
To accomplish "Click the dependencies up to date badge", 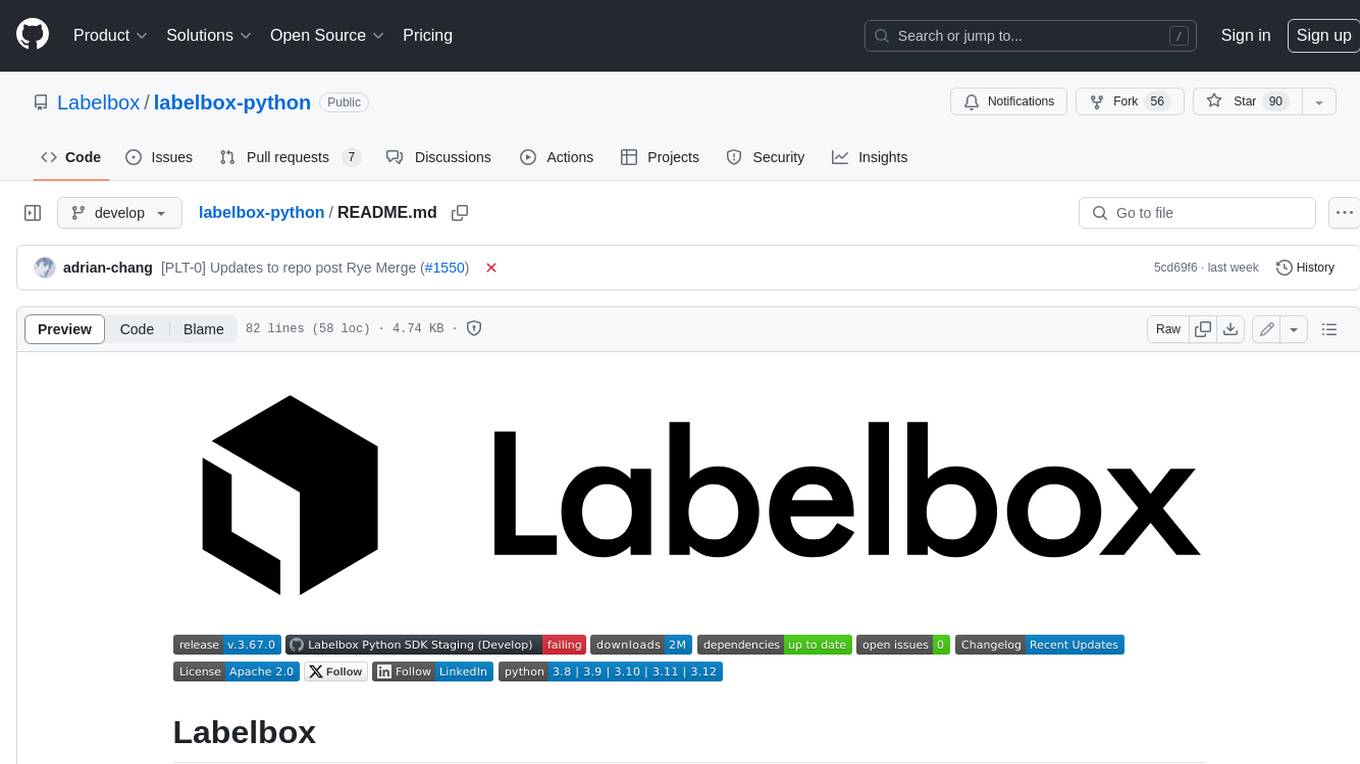I will [775, 645].
